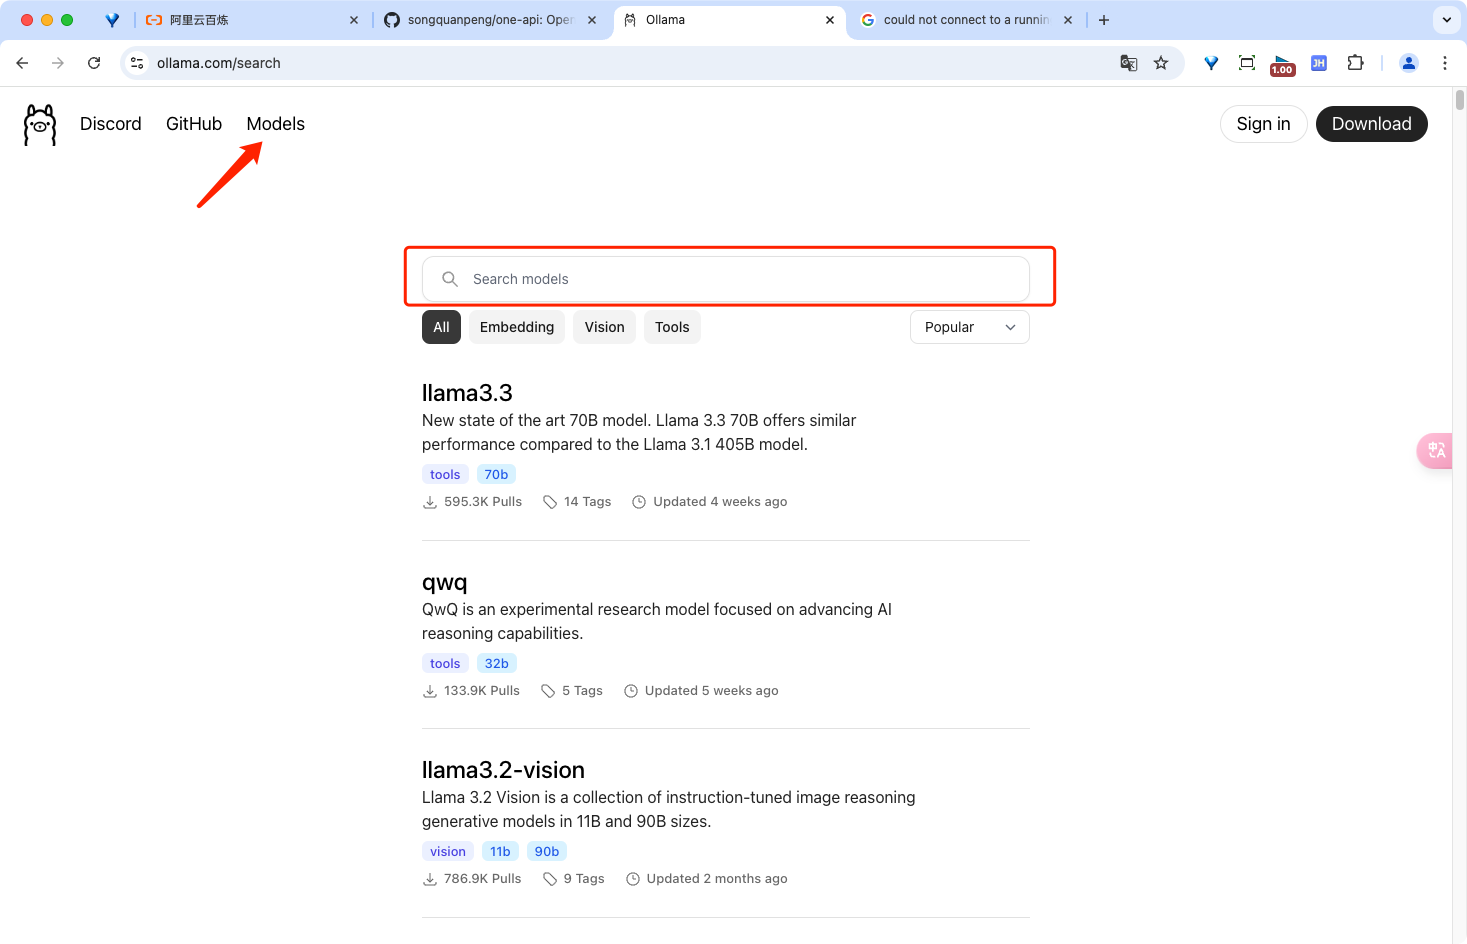The width and height of the screenshot is (1467, 944).
Task: Click the address bar URL
Action: pyautogui.click(x=219, y=63)
